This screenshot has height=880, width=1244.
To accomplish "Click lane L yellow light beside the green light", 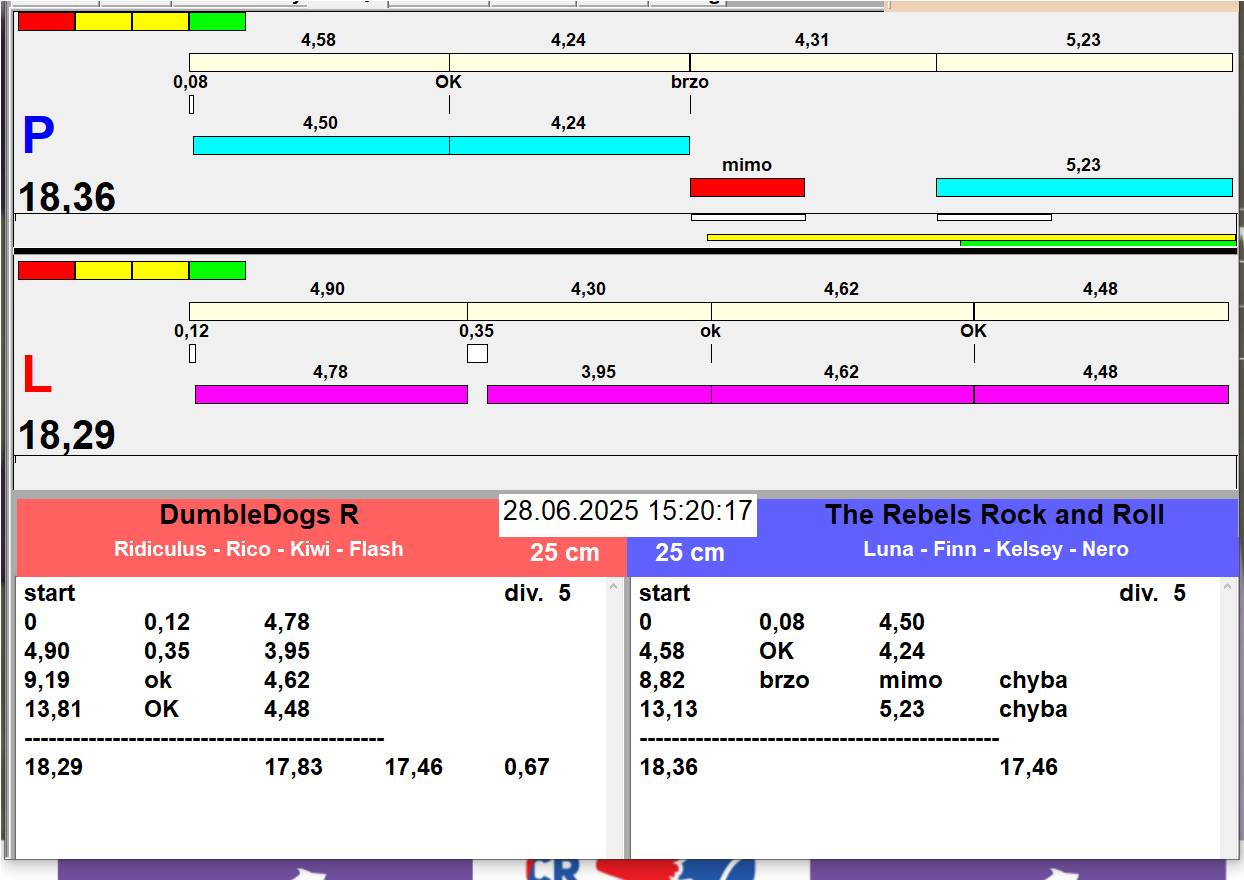I will 160,270.
